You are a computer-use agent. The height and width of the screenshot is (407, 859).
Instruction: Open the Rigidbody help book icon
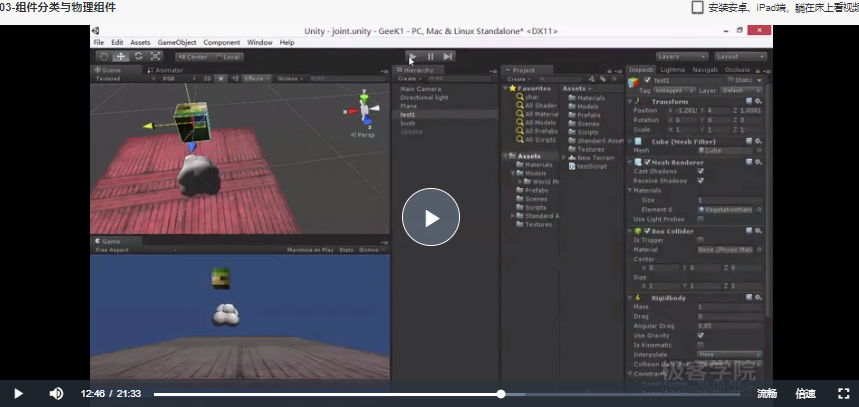(749, 297)
